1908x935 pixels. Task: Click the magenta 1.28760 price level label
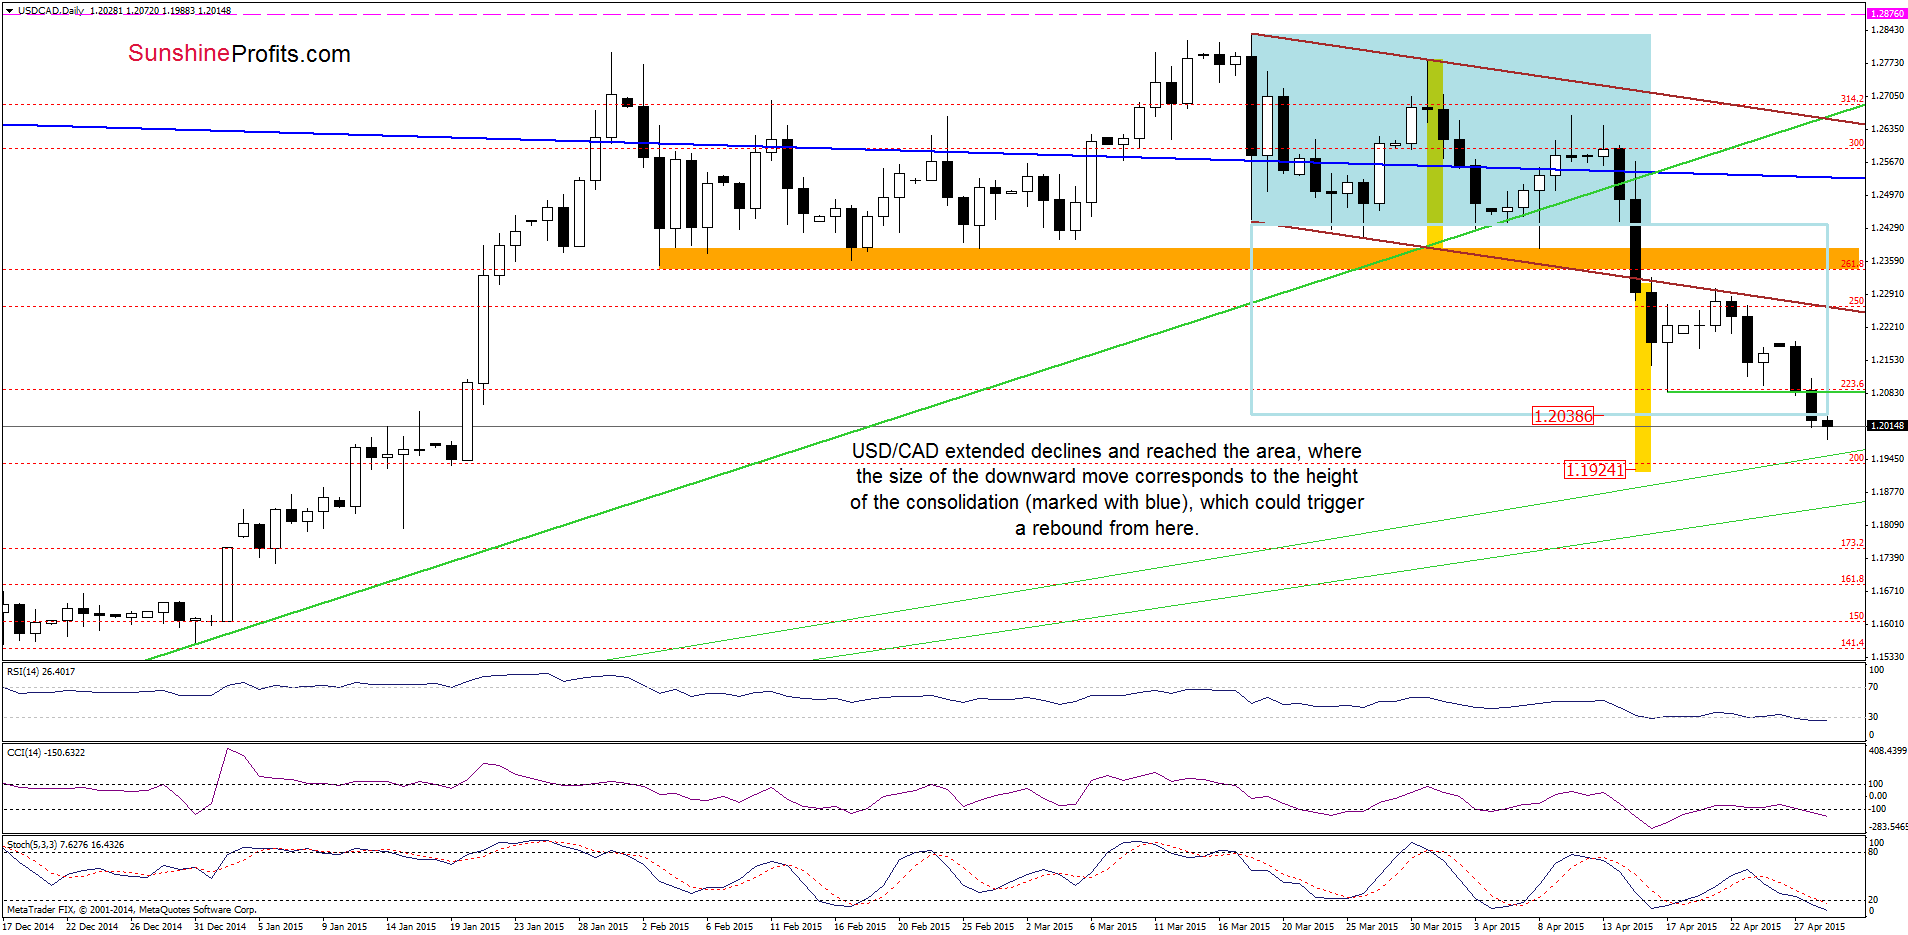tap(1887, 14)
